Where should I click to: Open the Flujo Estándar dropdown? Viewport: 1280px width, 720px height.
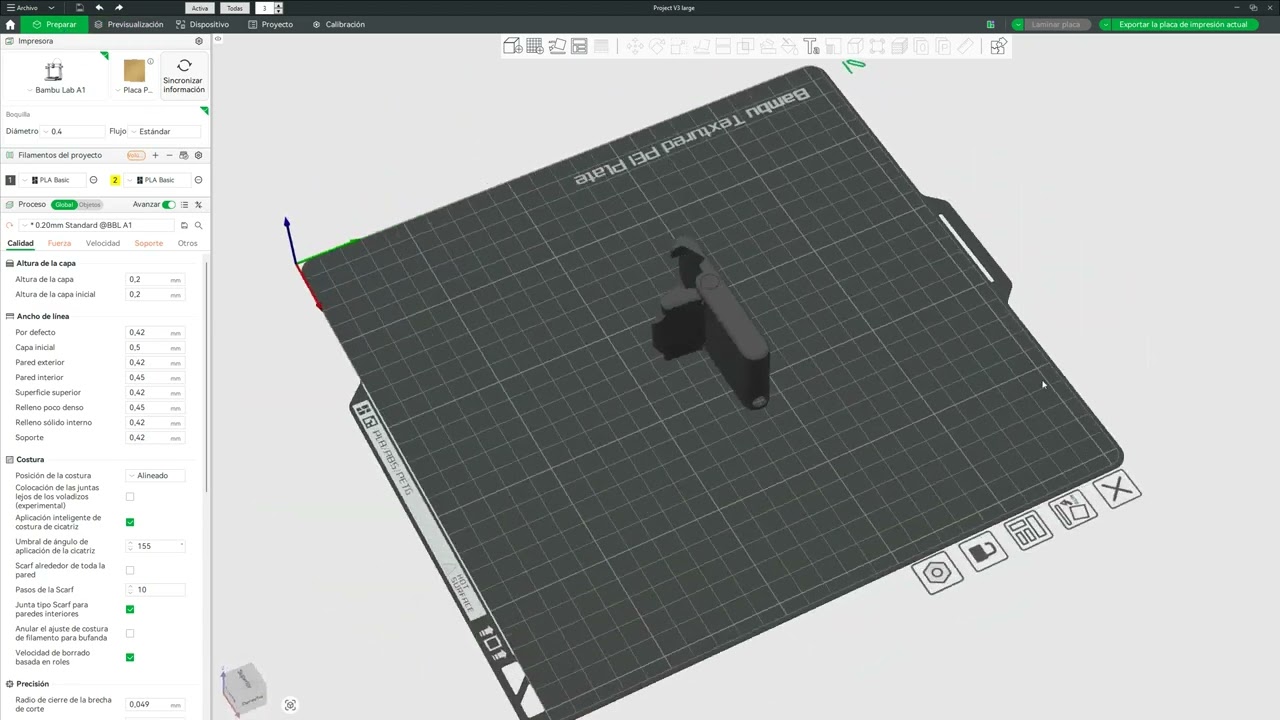click(x=165, y=131)
